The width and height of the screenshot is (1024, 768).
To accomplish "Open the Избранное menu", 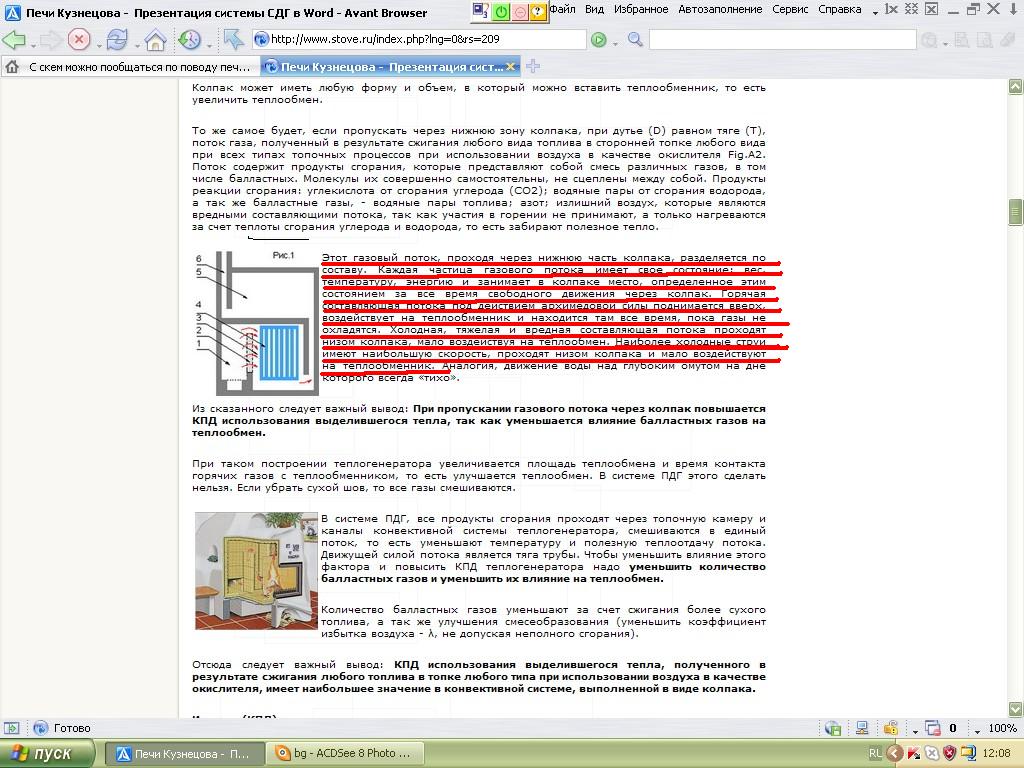I will (x=641, y=9).
